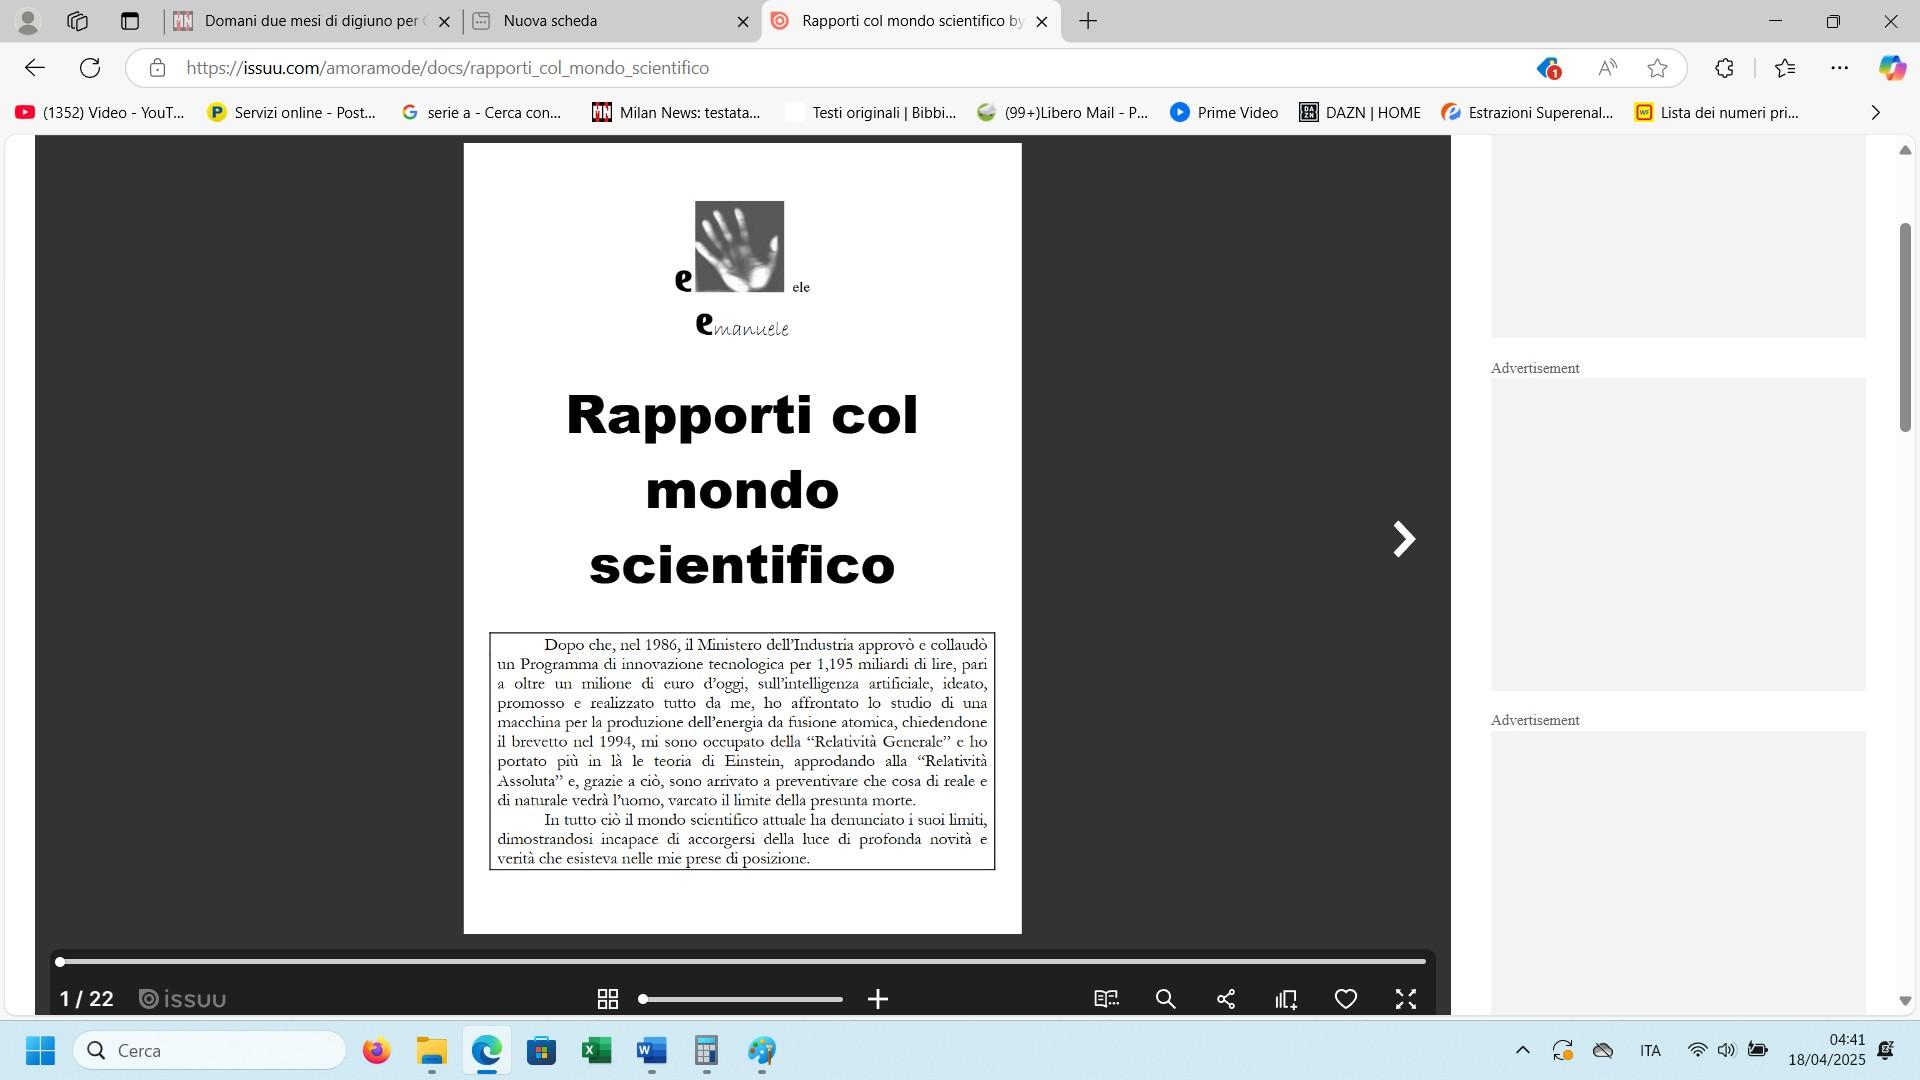Like the publication with heart icon
Screen dimensions: 1920x1080
(1346, 999)
